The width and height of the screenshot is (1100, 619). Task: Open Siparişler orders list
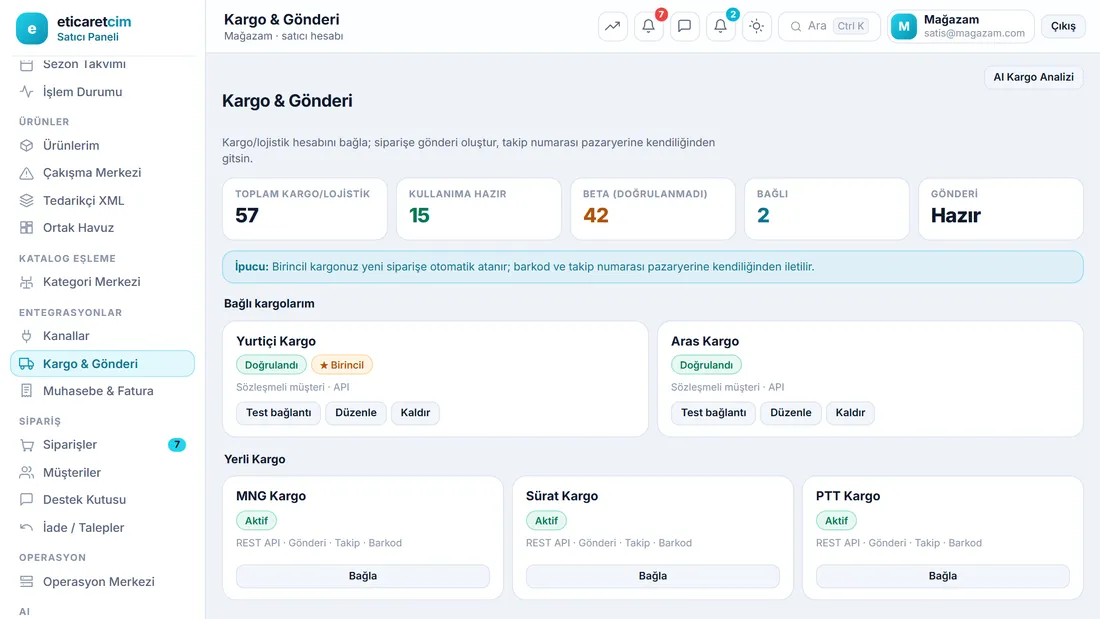pyautogui.click(x=102, y=445)
